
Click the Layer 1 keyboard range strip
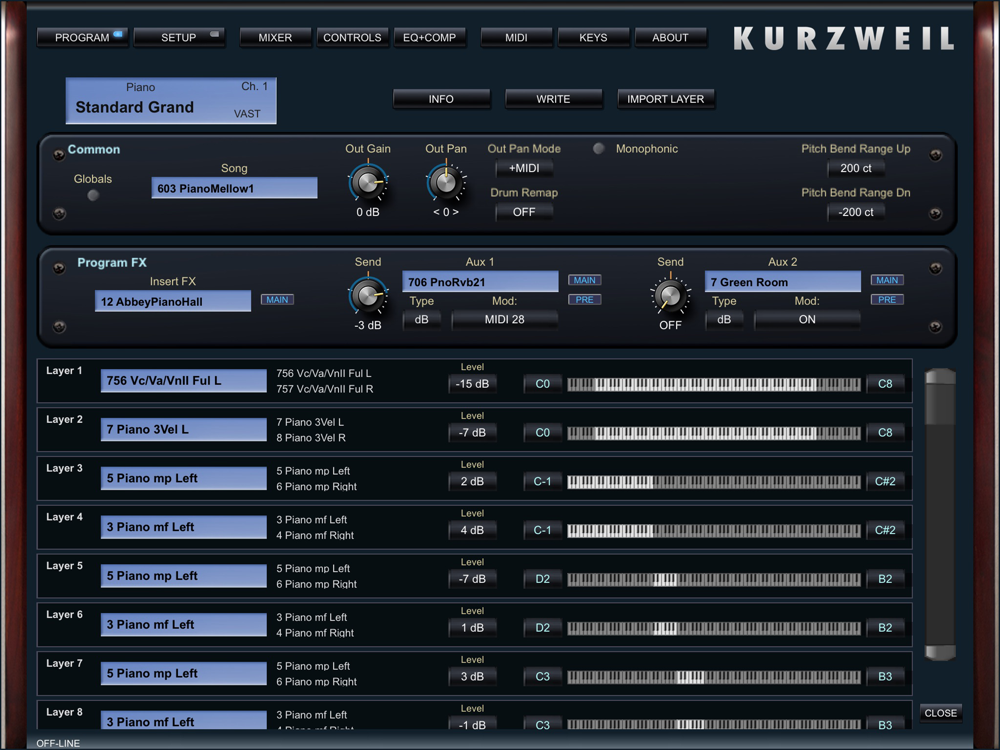[714, 384]
